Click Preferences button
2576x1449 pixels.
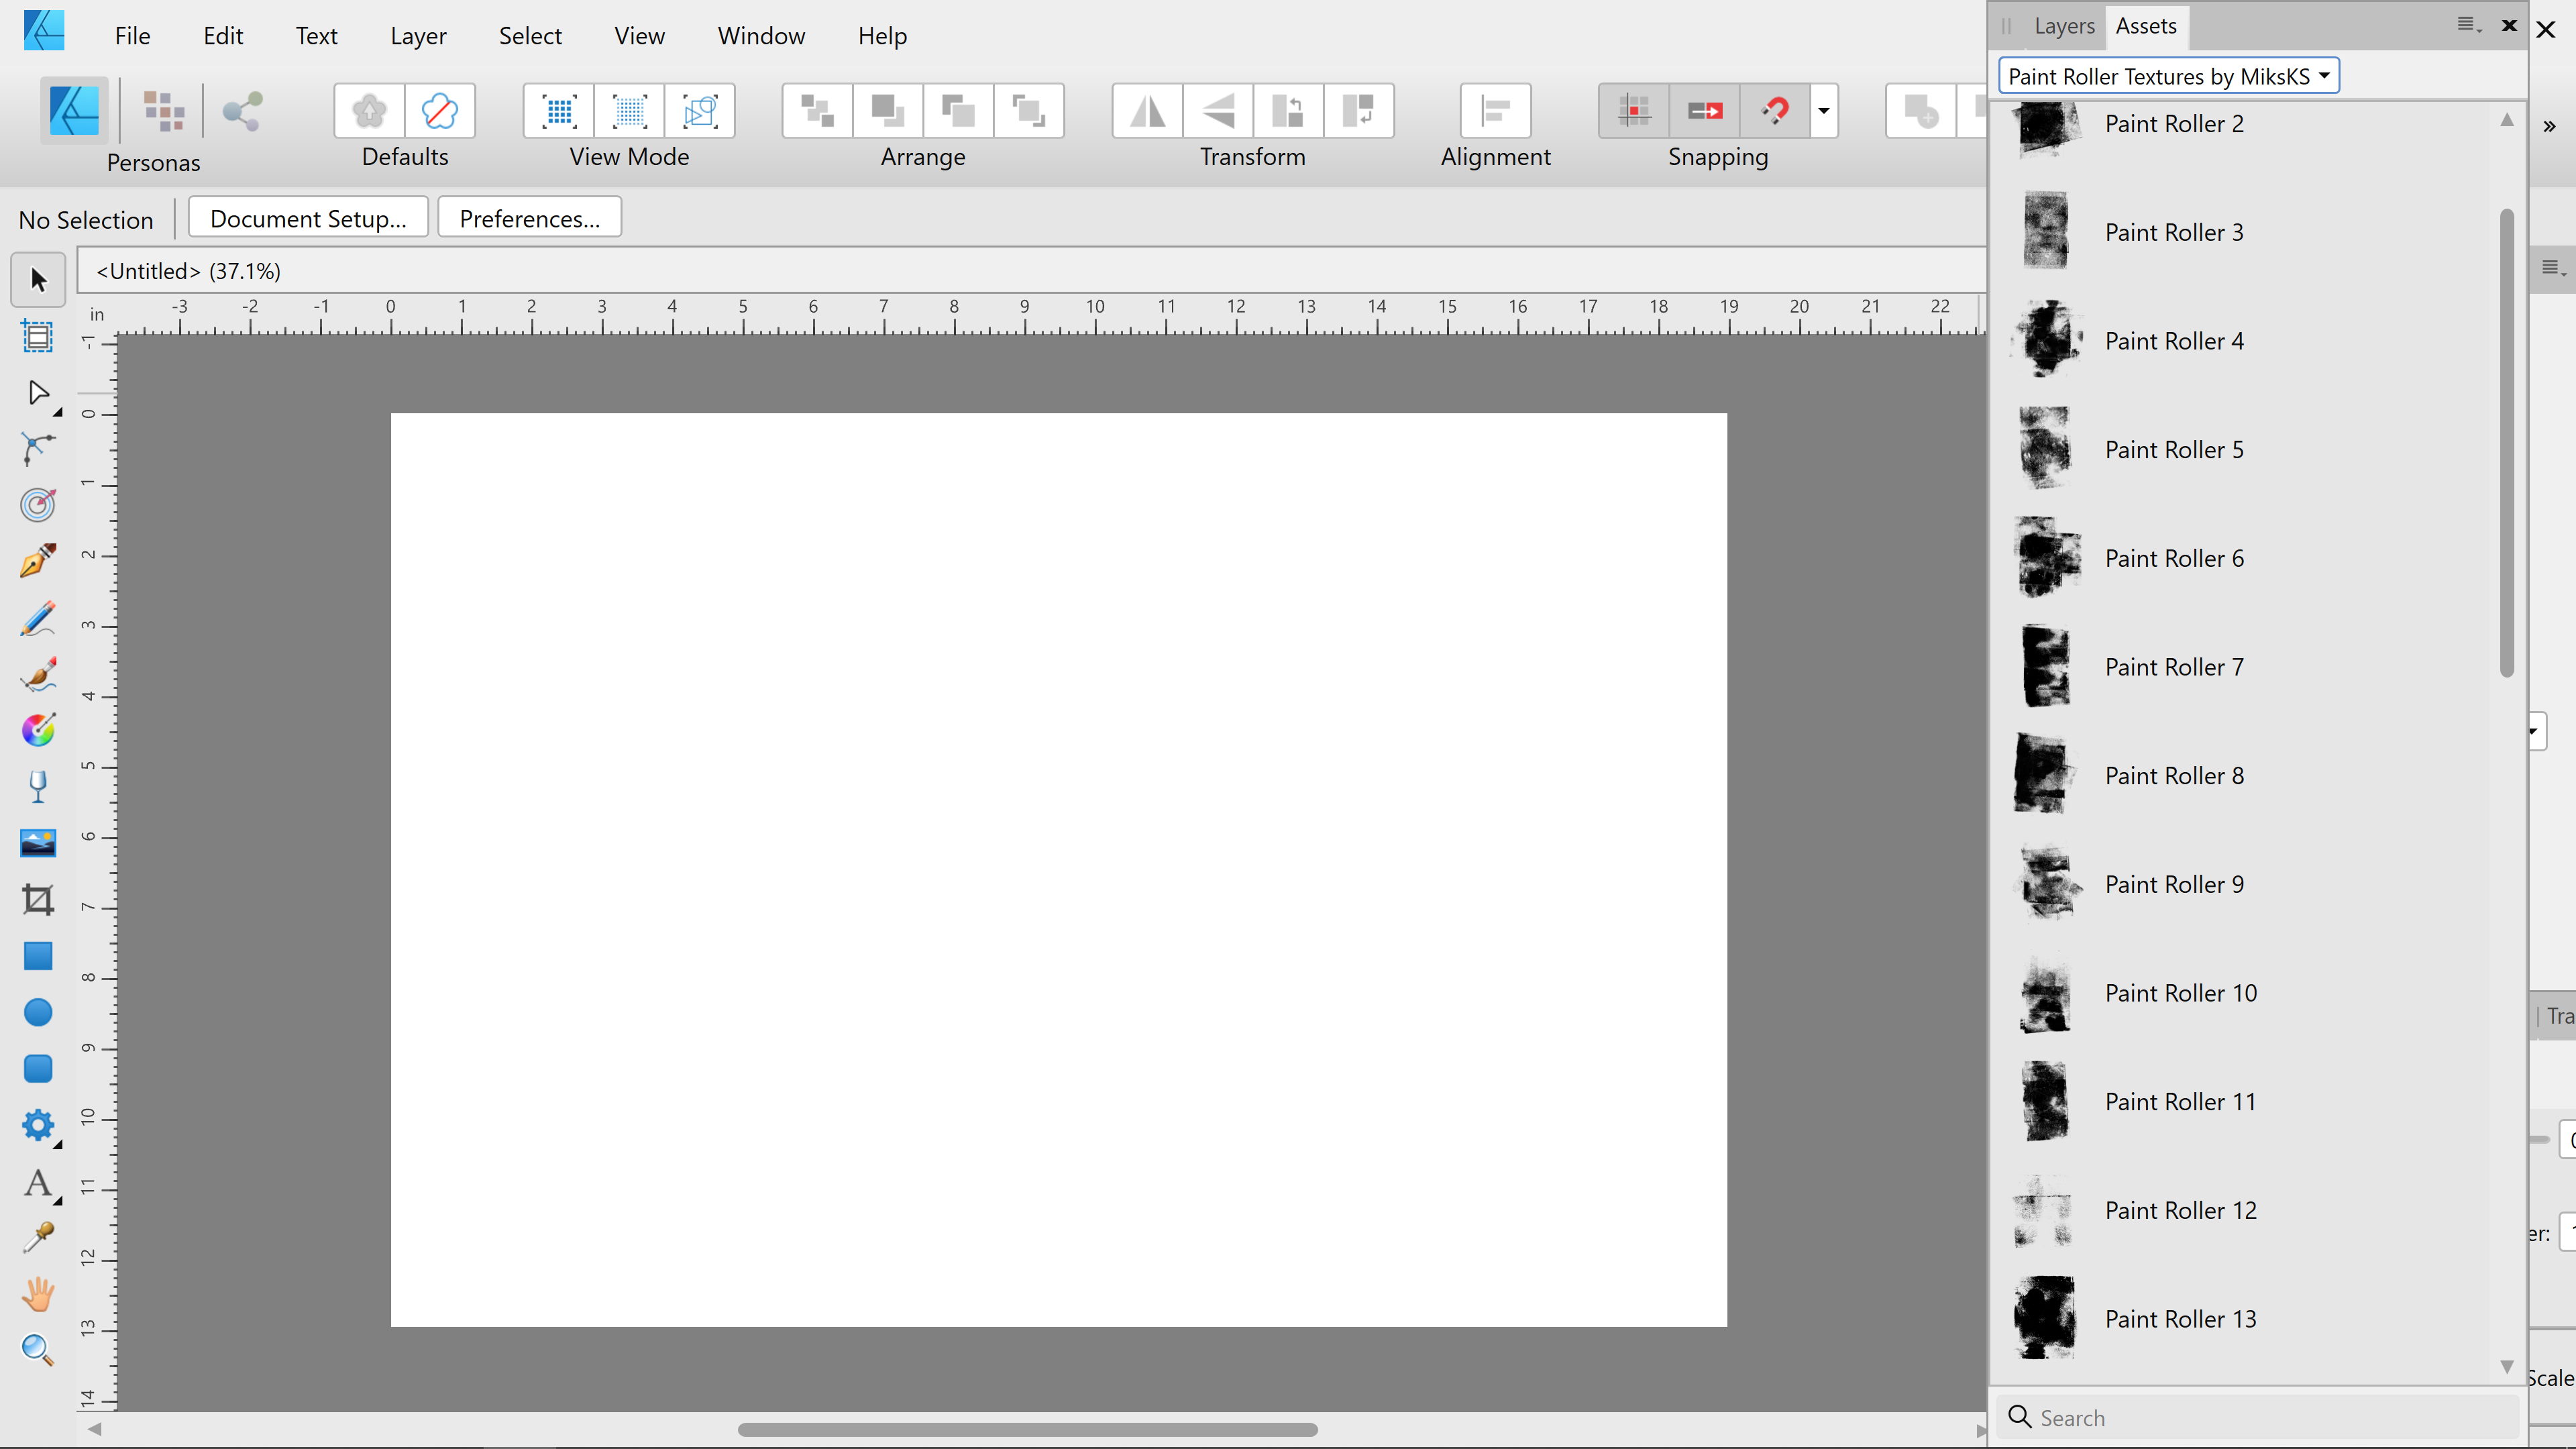pyautogui.click(x=529, y=218)
